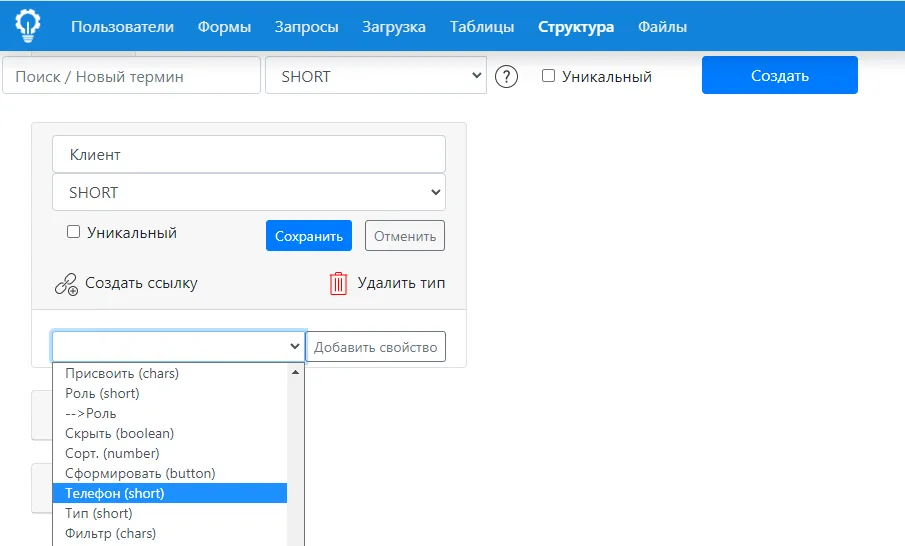Click the Сохранить button
The height and width of the screenshot is (546, 905).
coord(309,235)
